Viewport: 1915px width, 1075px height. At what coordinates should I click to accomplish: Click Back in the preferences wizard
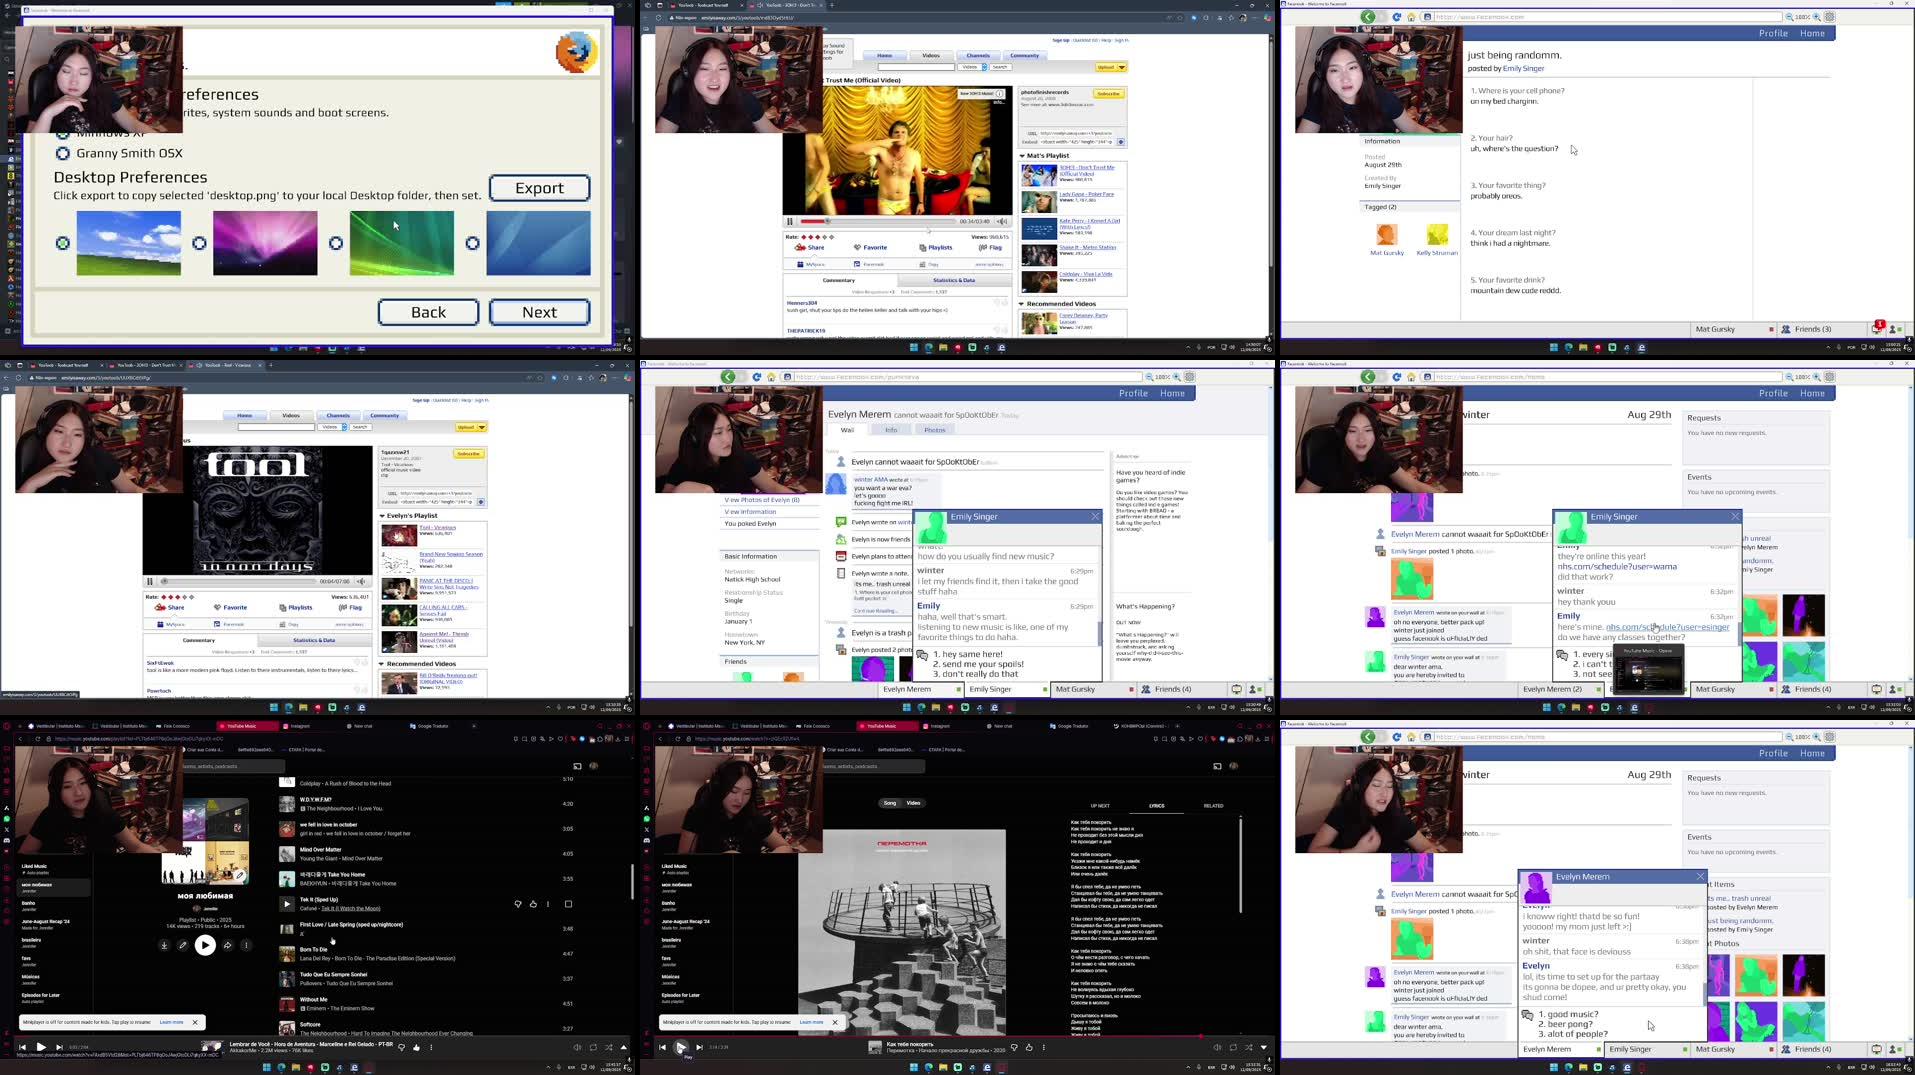428,312
